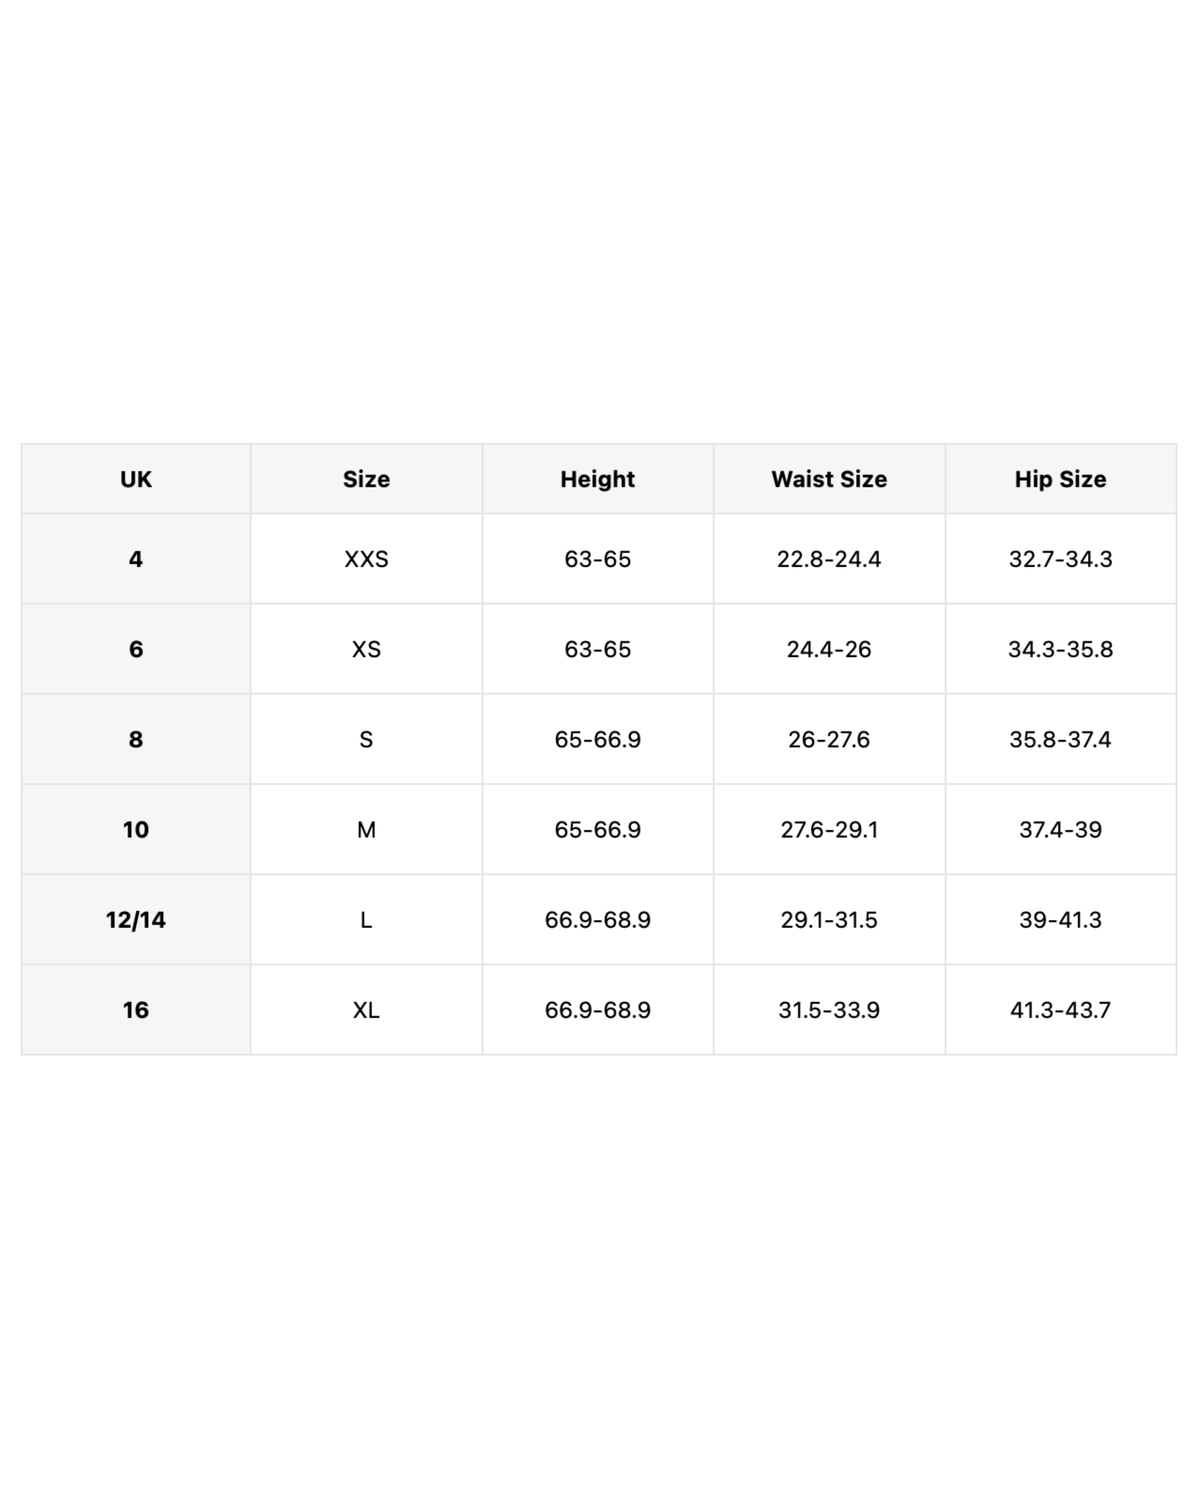Click the XS size cell
This screenshot has width=1200, height=1500.
(366, 649)
